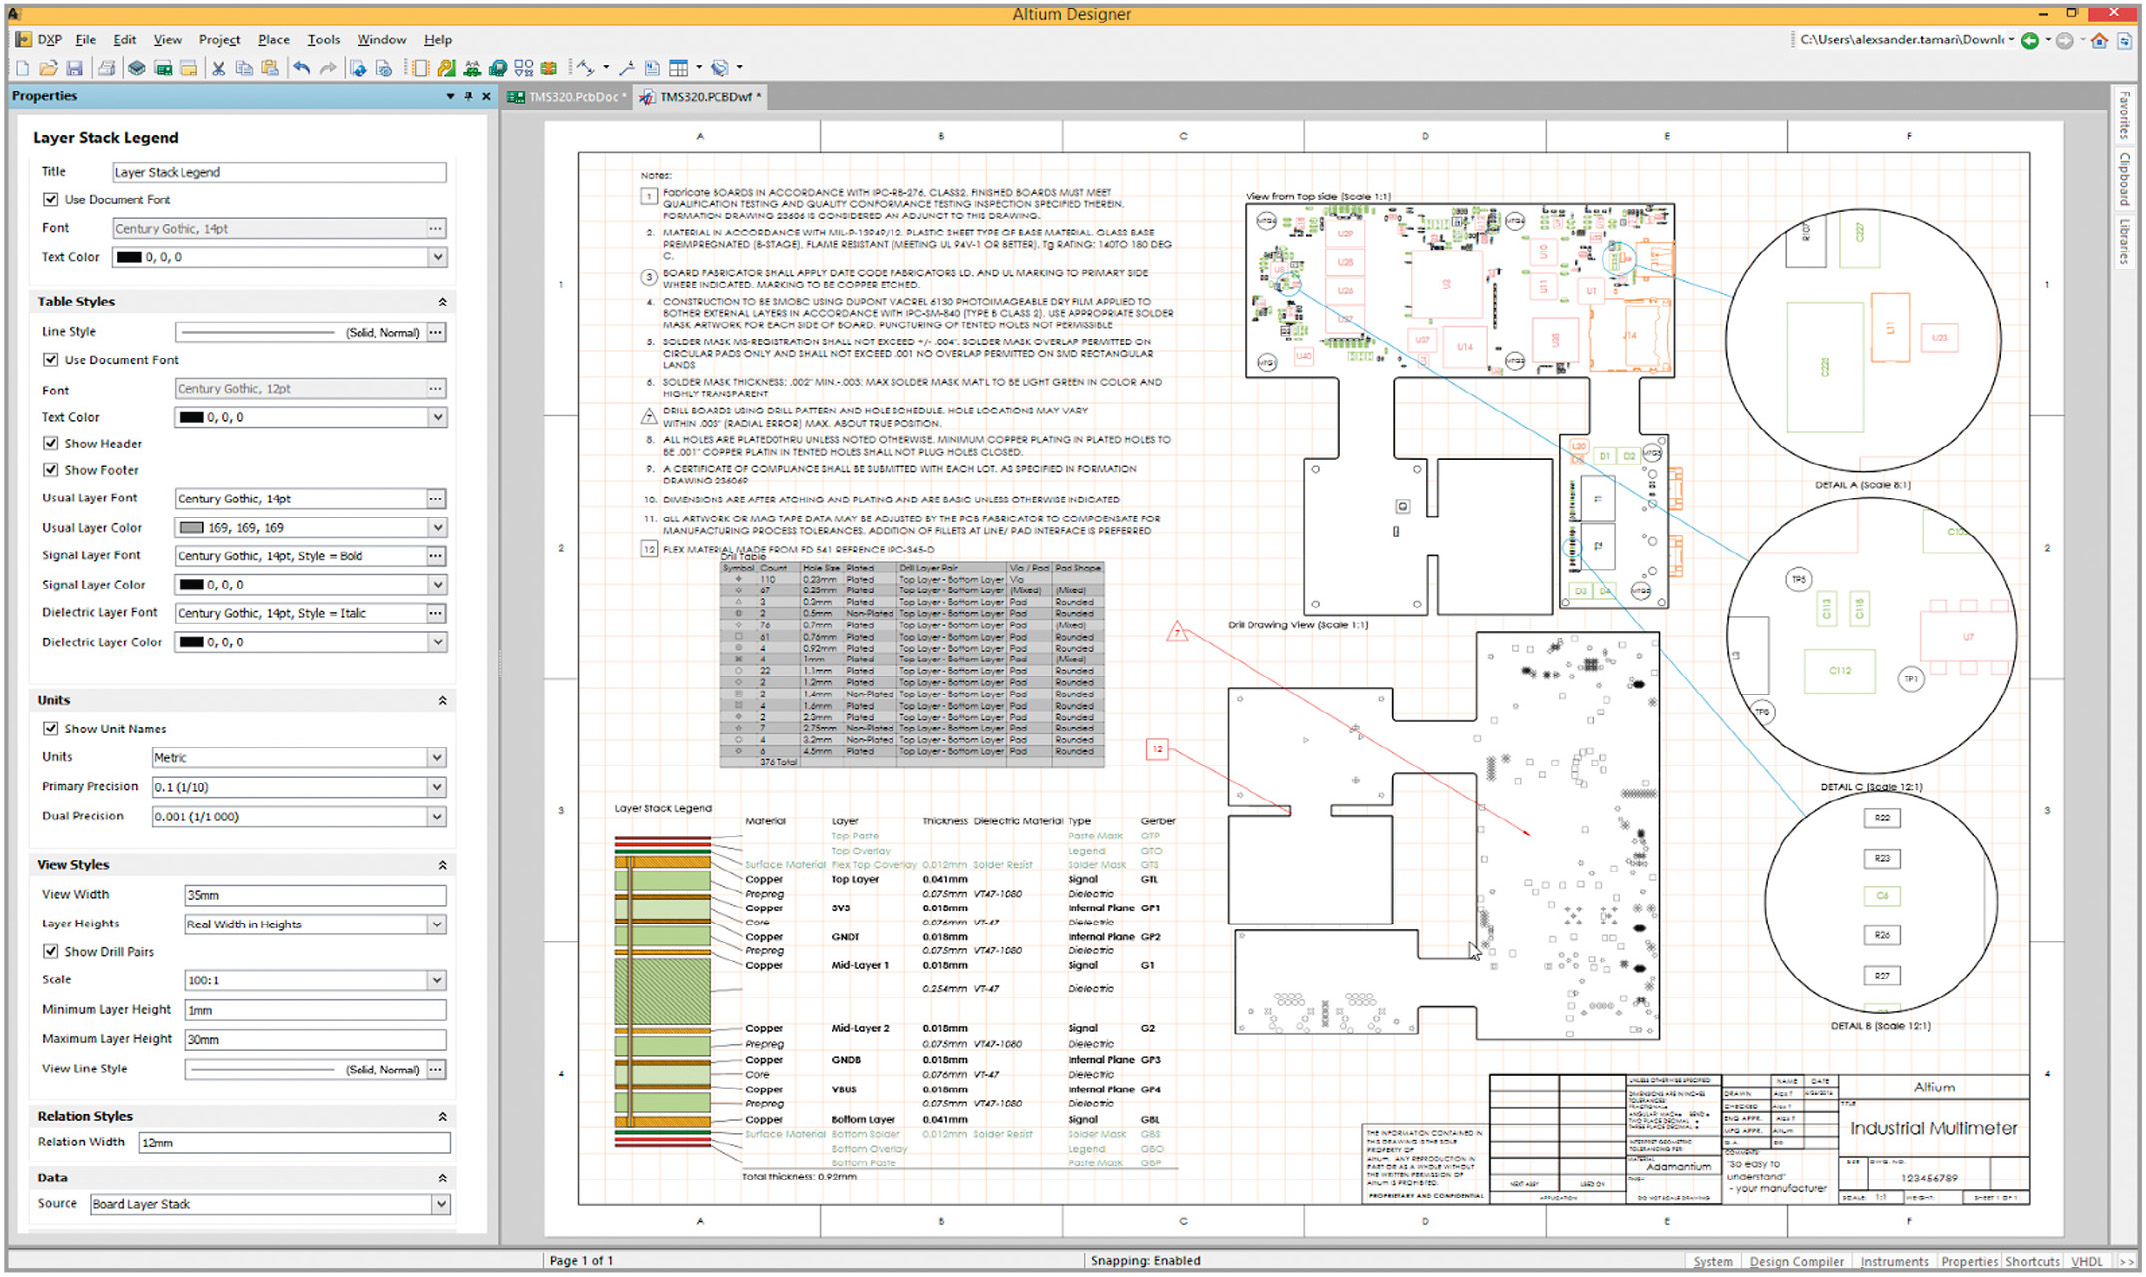Collapse the Table Styles section
Screen dimensions: 2146x1277
pyautogui.click(x=442, y=302)
